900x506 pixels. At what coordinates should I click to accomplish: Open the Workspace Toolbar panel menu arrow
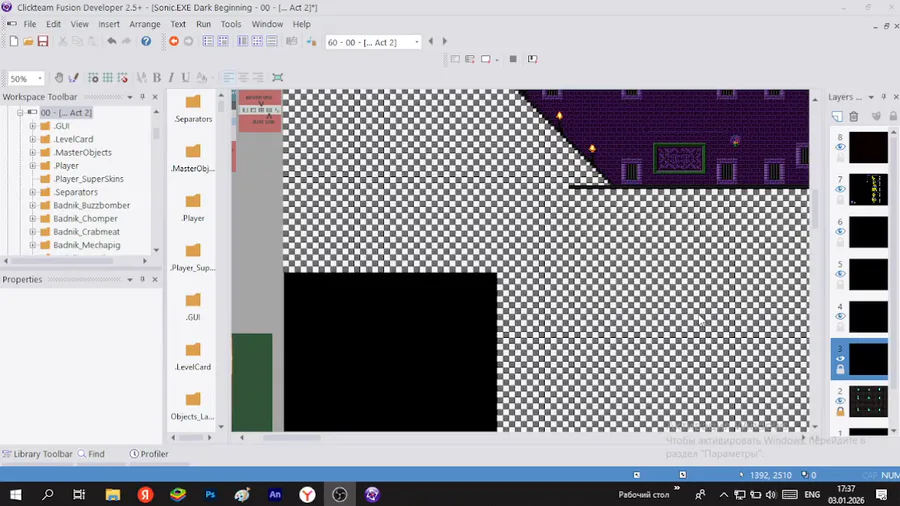pos(130,97)
